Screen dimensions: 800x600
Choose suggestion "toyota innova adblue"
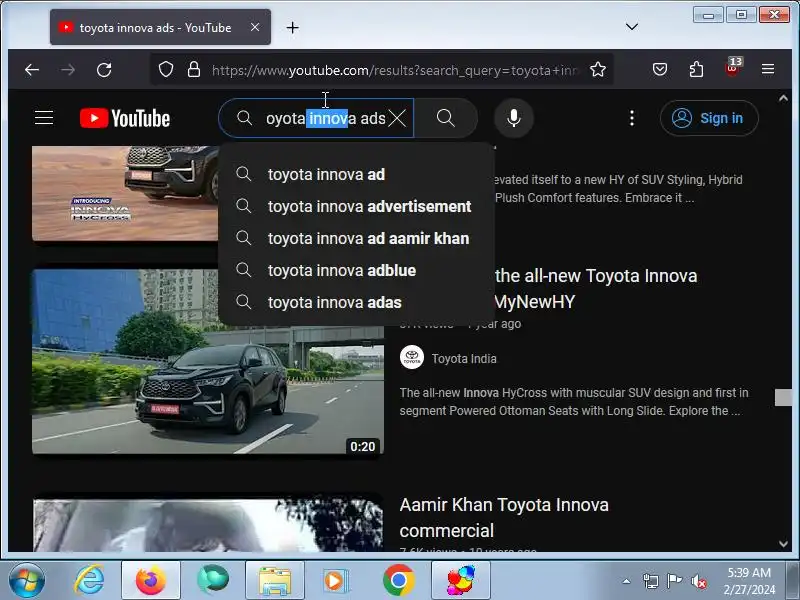point(356,270)
